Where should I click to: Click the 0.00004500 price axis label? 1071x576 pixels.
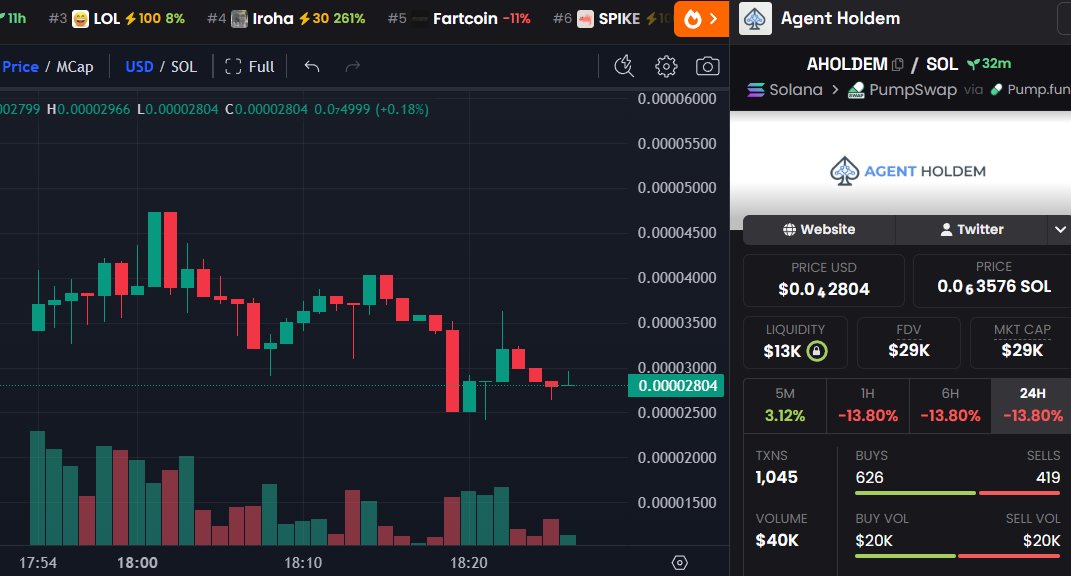677,232
